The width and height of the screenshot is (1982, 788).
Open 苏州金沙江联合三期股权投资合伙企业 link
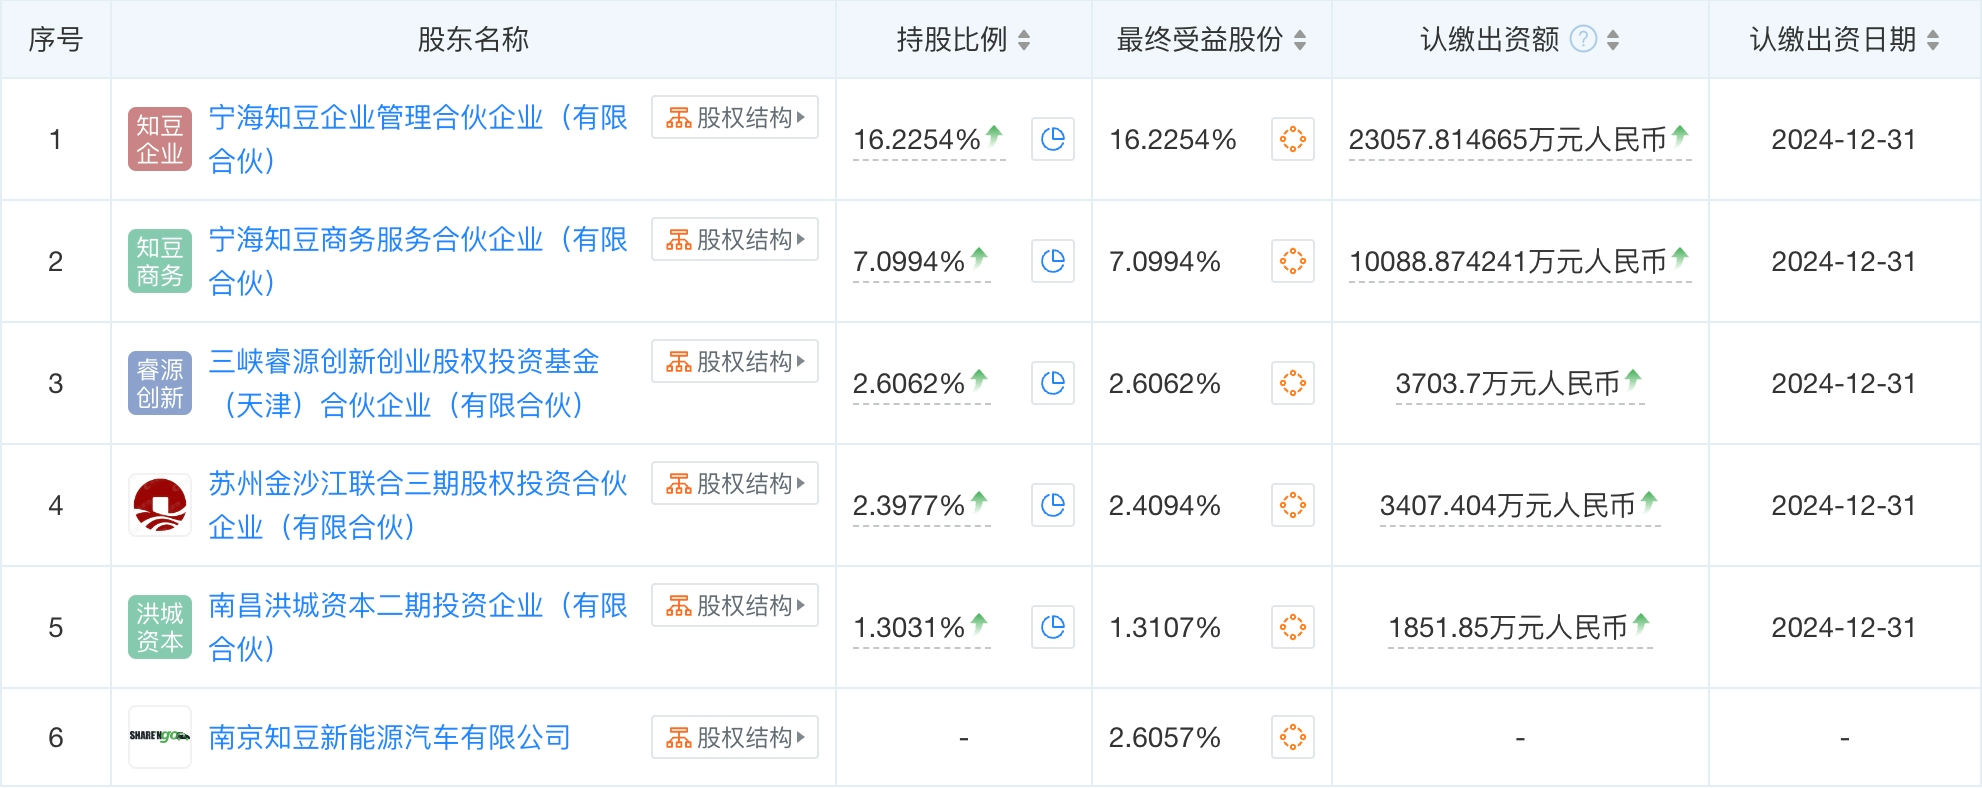pos(418,505)
